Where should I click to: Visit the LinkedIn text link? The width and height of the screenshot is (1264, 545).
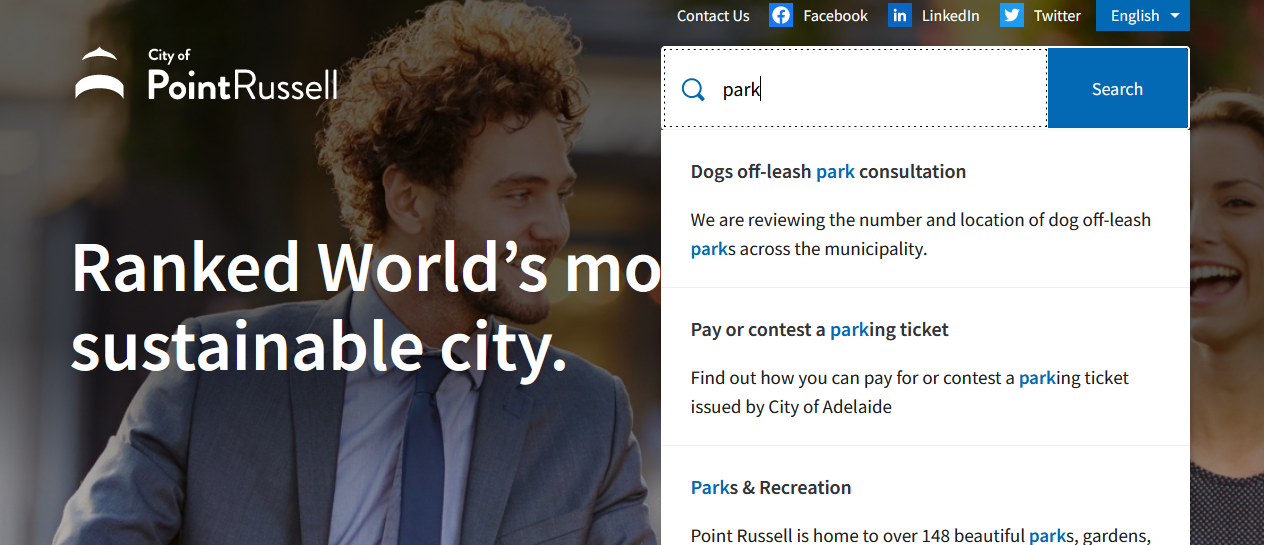click(950, 16)
